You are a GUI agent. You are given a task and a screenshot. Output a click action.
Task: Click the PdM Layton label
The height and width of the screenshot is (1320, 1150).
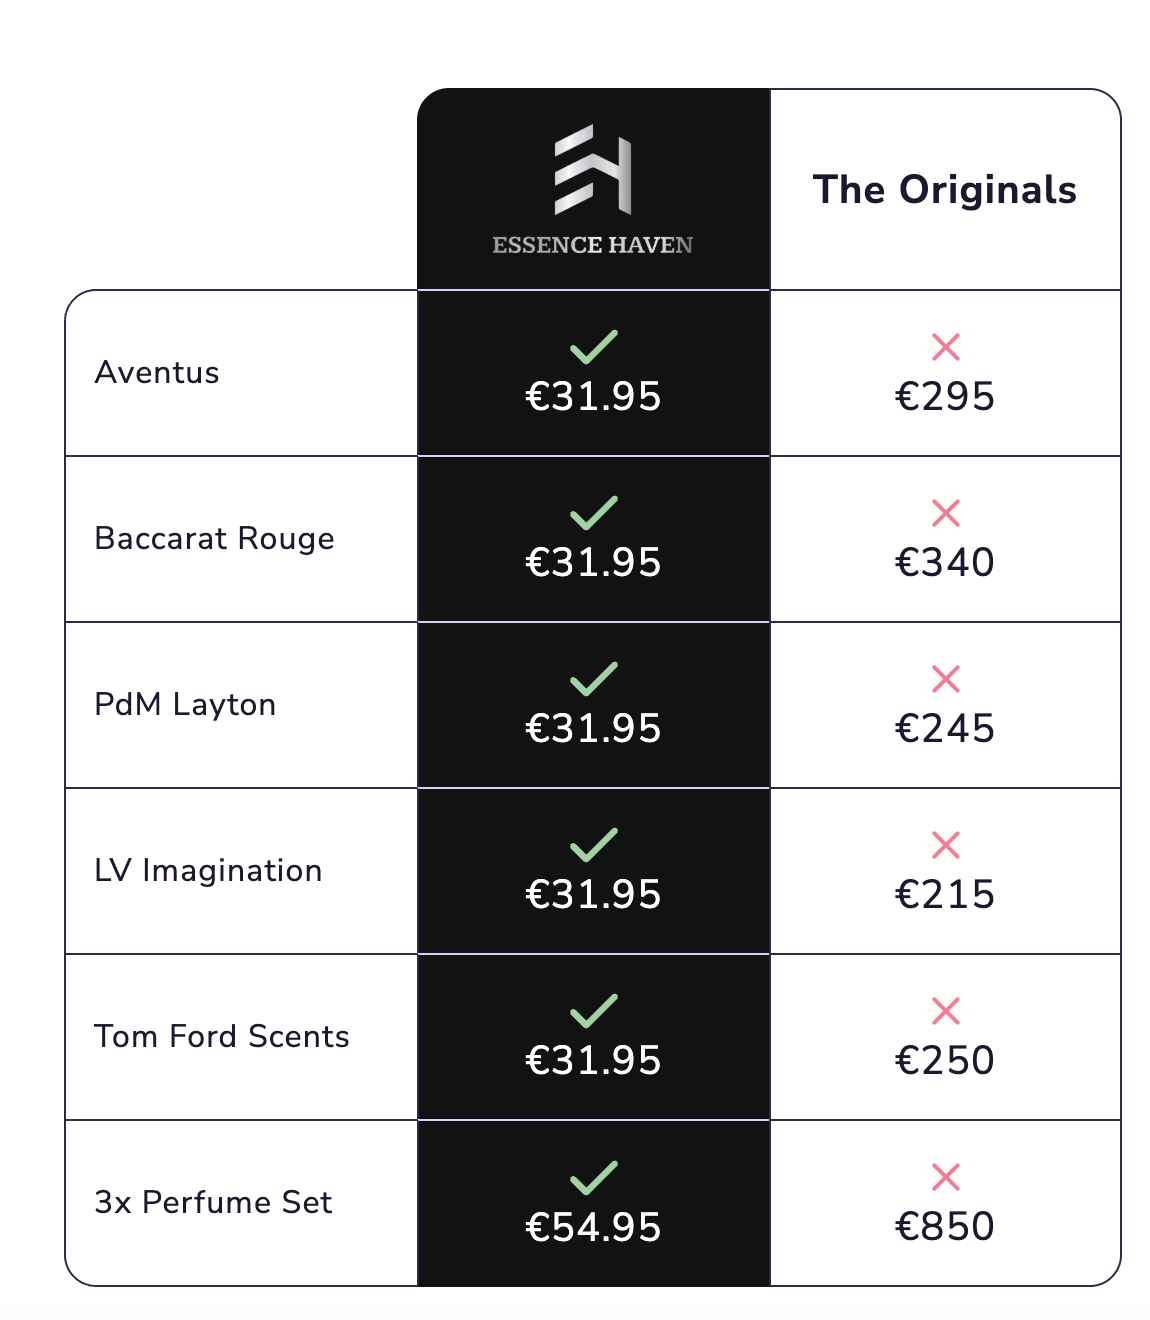185,705
